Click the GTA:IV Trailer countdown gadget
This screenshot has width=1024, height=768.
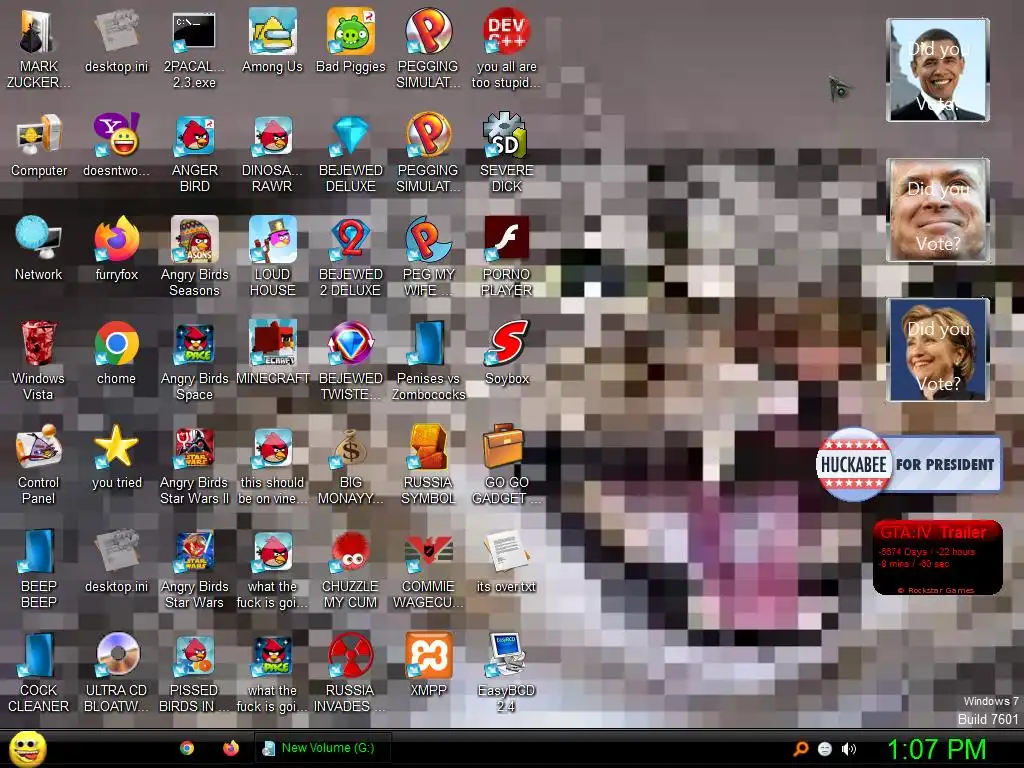937,557
